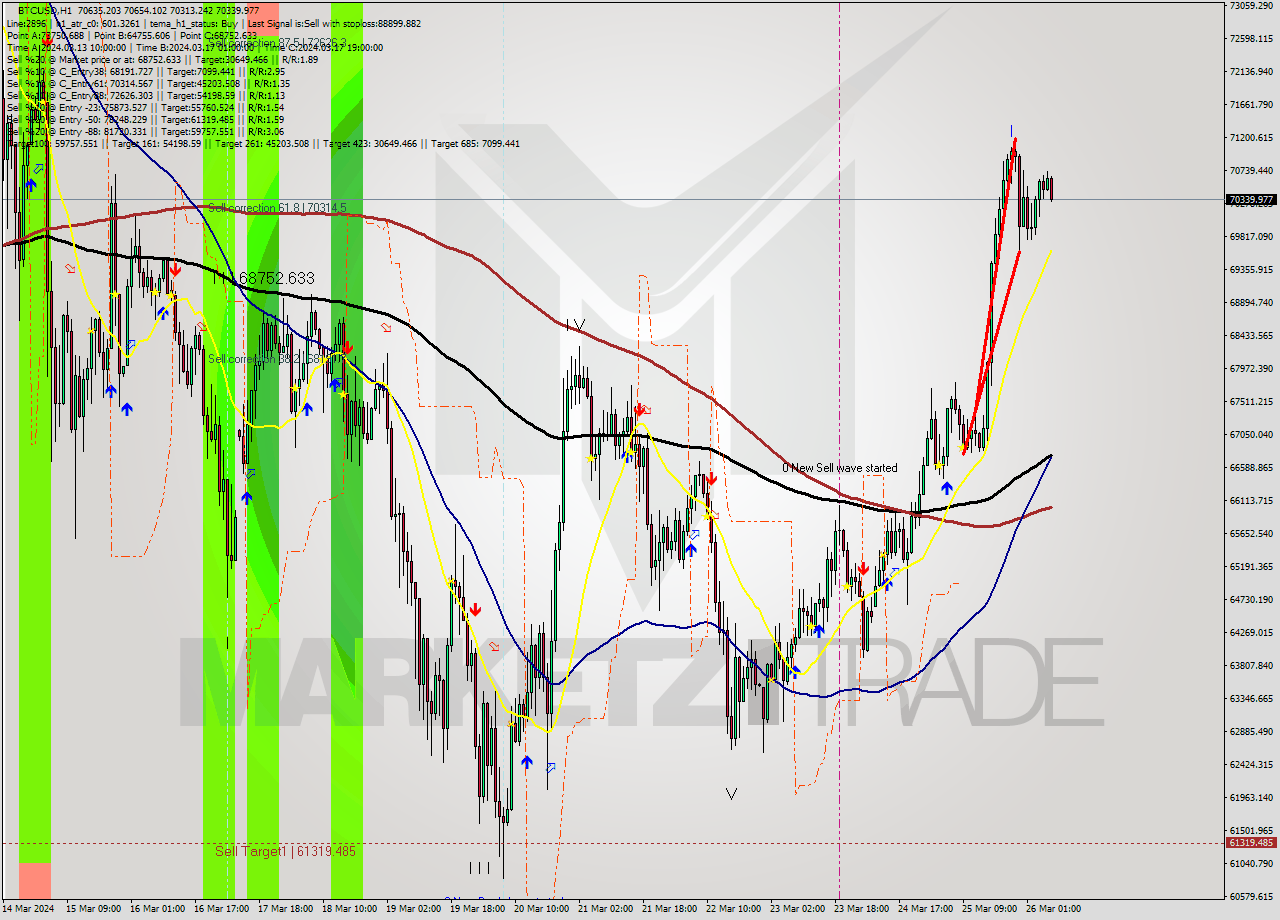This screenshot has height=920, width=1280.
Task: Select the current price tag 70339.977
Action: point(1250,199)
